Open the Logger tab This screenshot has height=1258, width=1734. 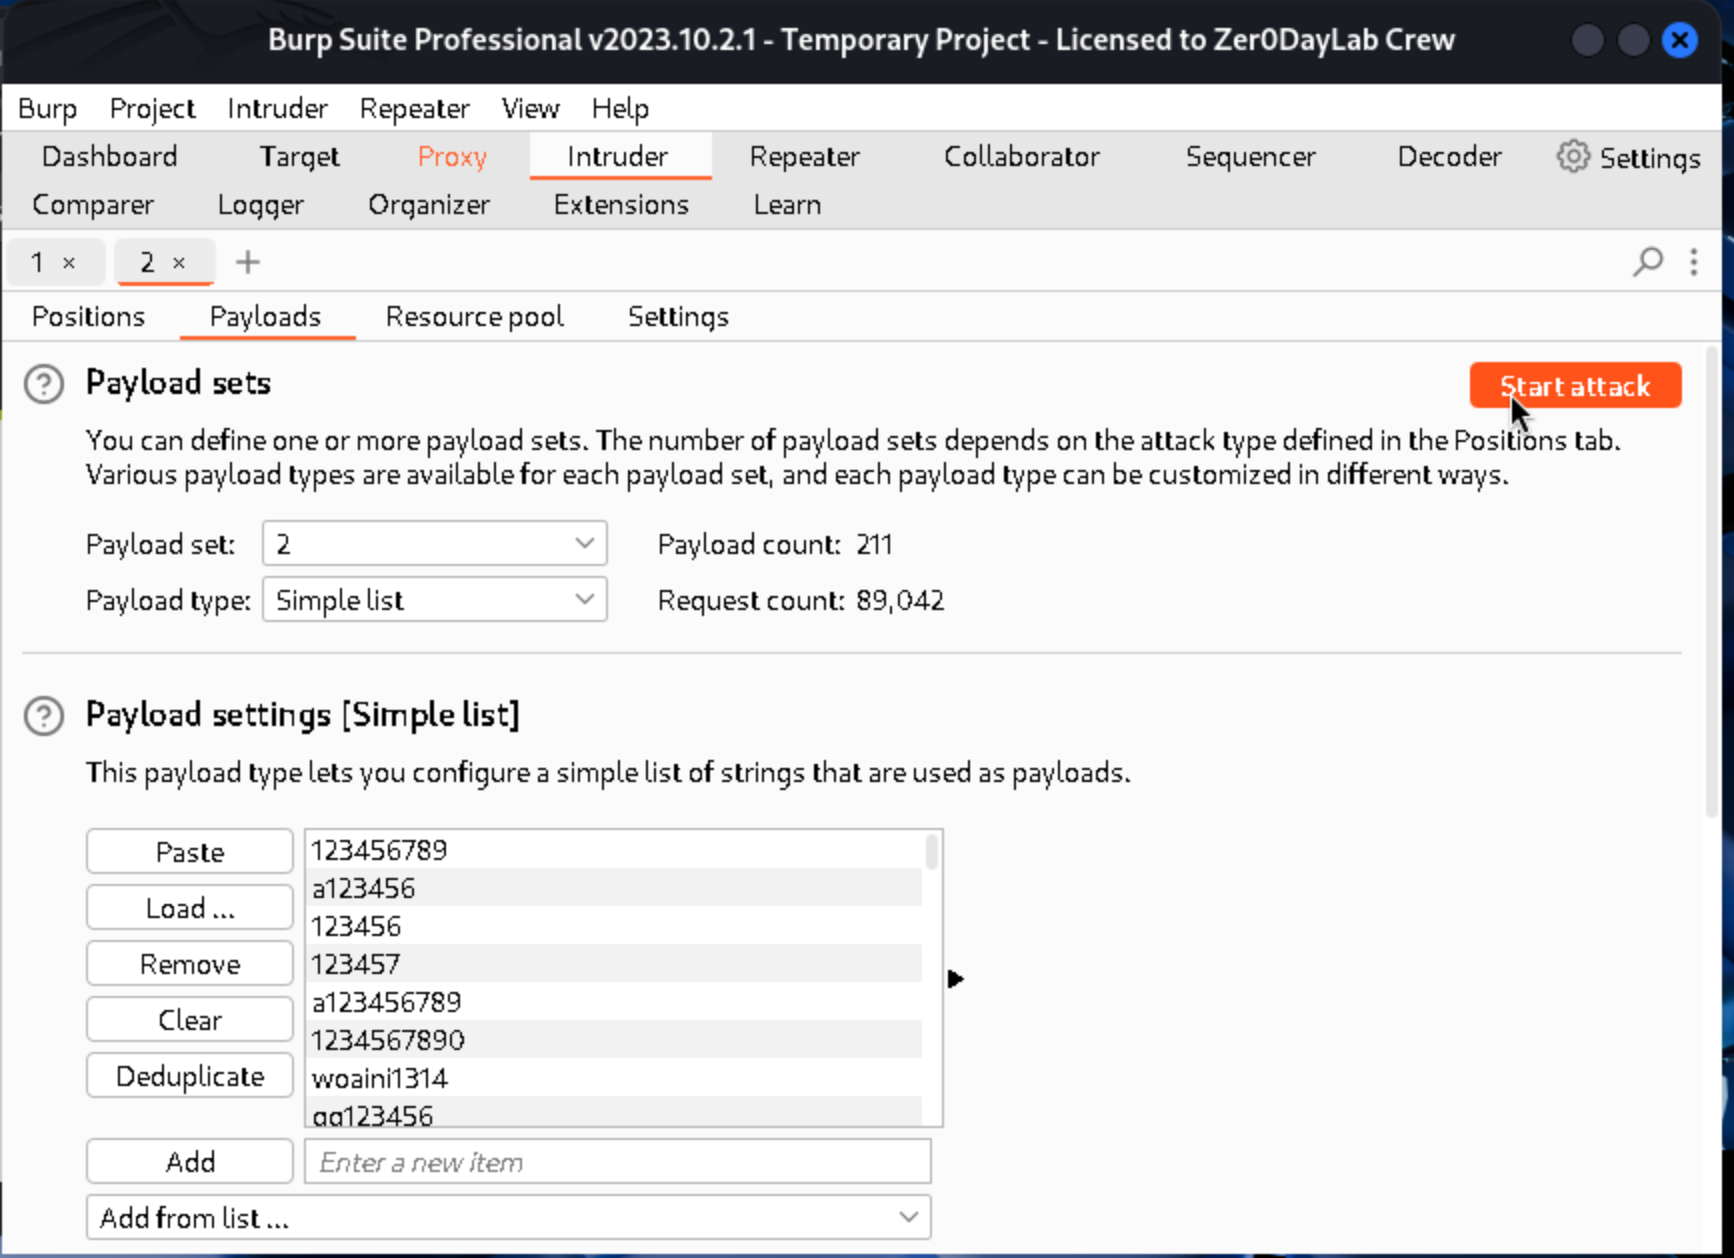[x=260, y=205]
